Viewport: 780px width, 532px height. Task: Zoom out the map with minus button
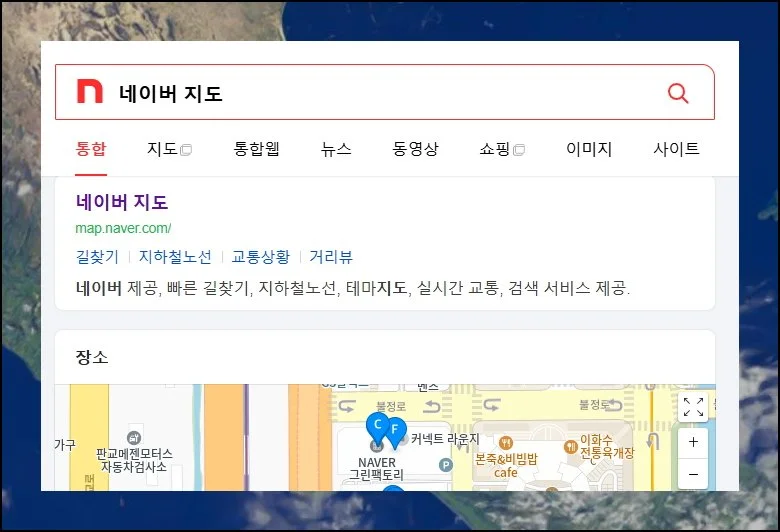click(x=693, y=474)
